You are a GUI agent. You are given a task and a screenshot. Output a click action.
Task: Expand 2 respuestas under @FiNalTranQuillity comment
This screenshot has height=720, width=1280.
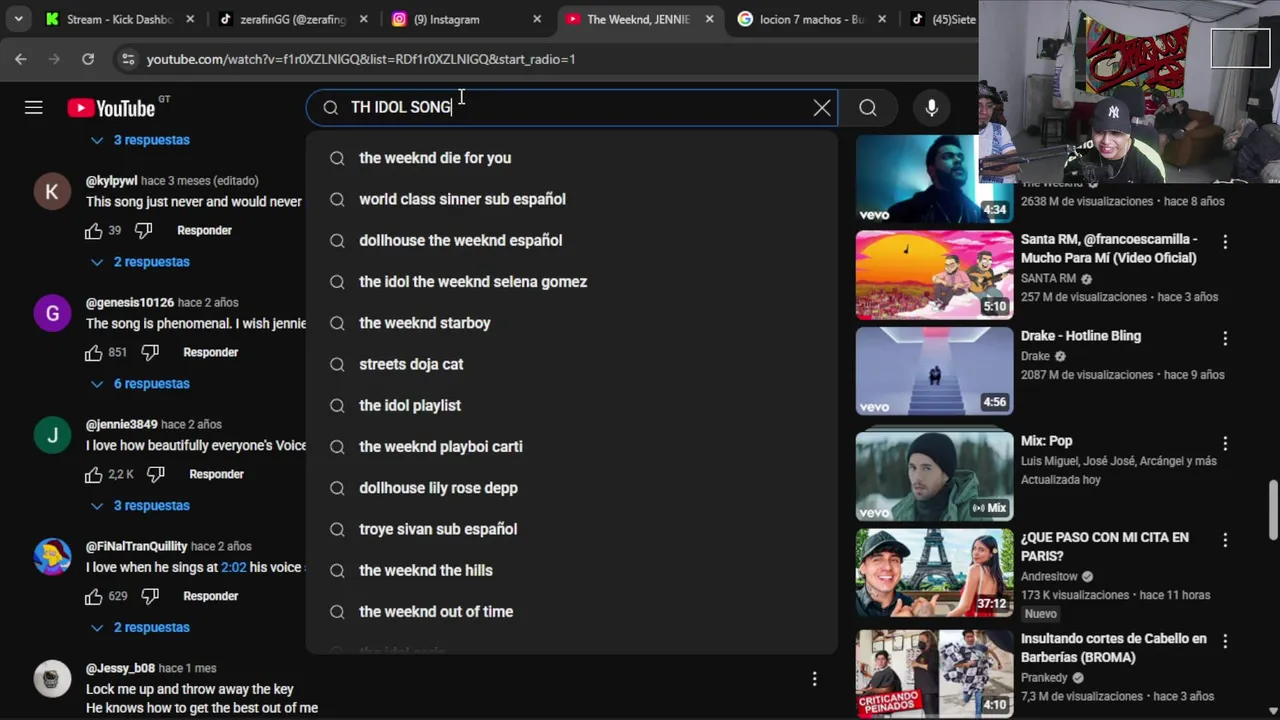(x=140, y=628)
